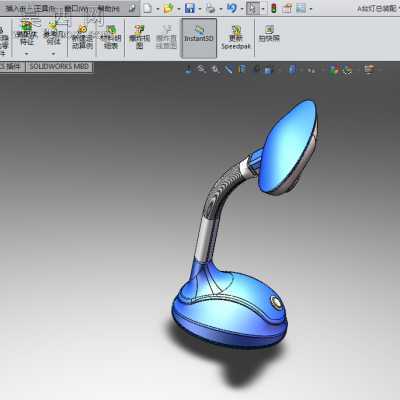Open the Insert (插入) menu

click(x=17, y=8)
